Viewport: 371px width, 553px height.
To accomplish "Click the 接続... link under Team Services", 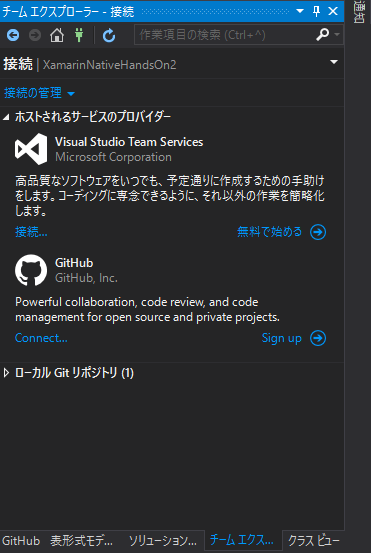I will point(31,232).
